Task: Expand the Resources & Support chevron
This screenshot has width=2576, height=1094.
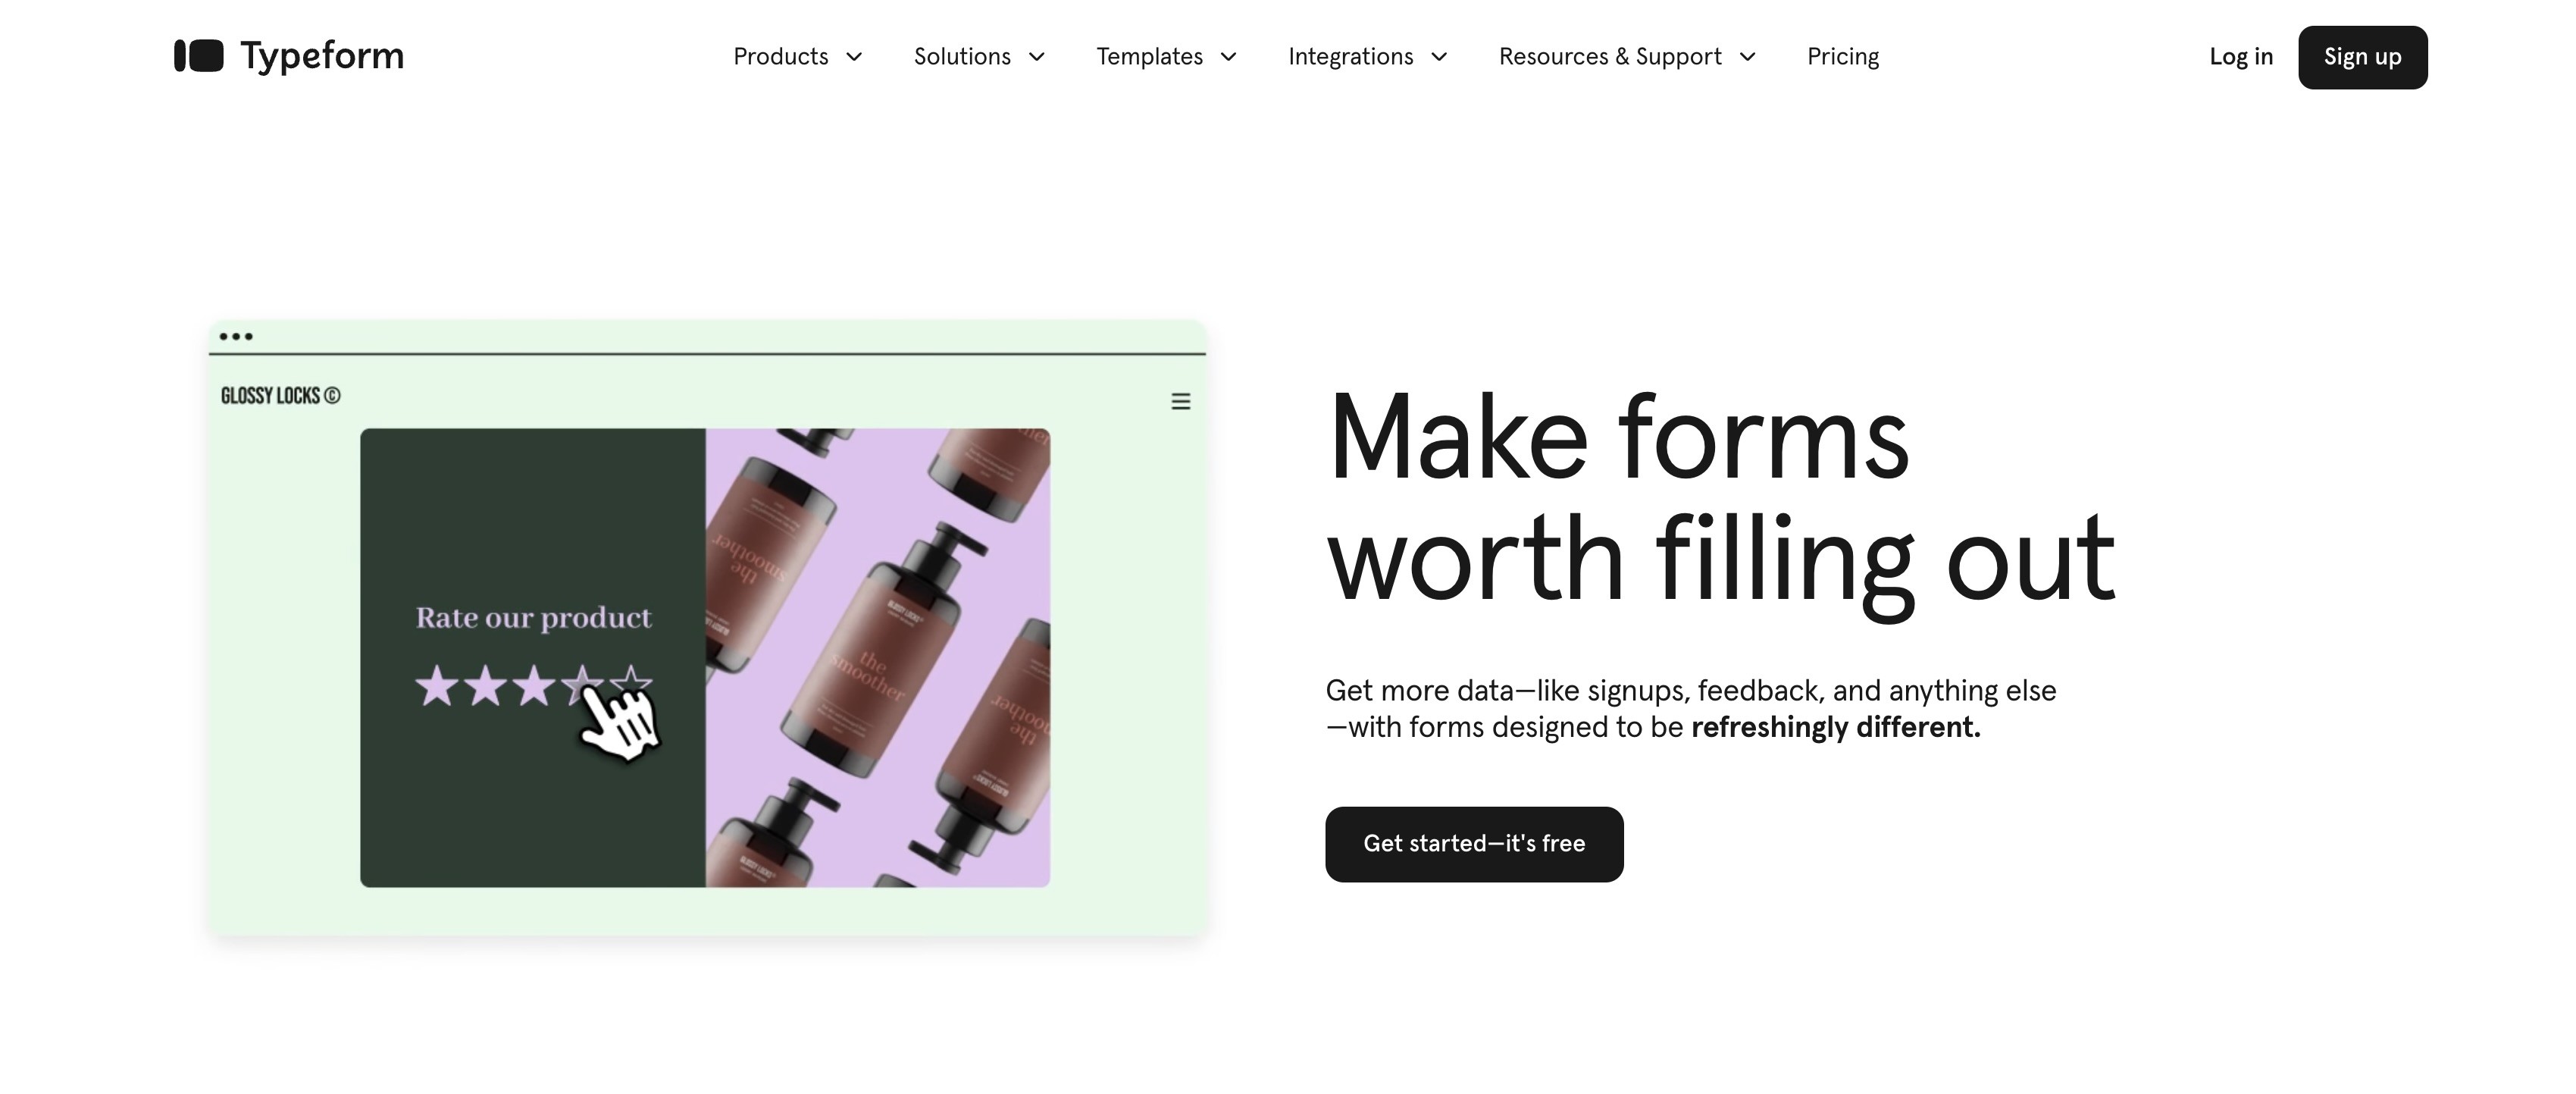Action: click(x=1747, y=57)
